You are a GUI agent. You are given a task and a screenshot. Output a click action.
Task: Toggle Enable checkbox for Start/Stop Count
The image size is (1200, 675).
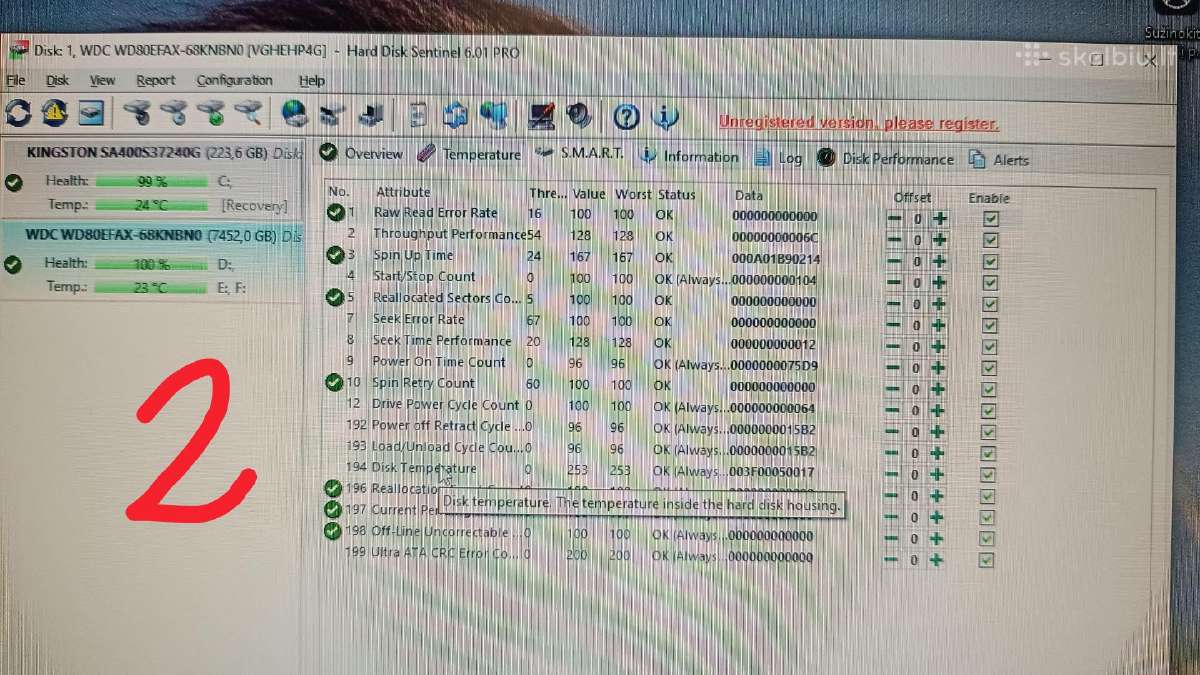(x=990, y=282)
